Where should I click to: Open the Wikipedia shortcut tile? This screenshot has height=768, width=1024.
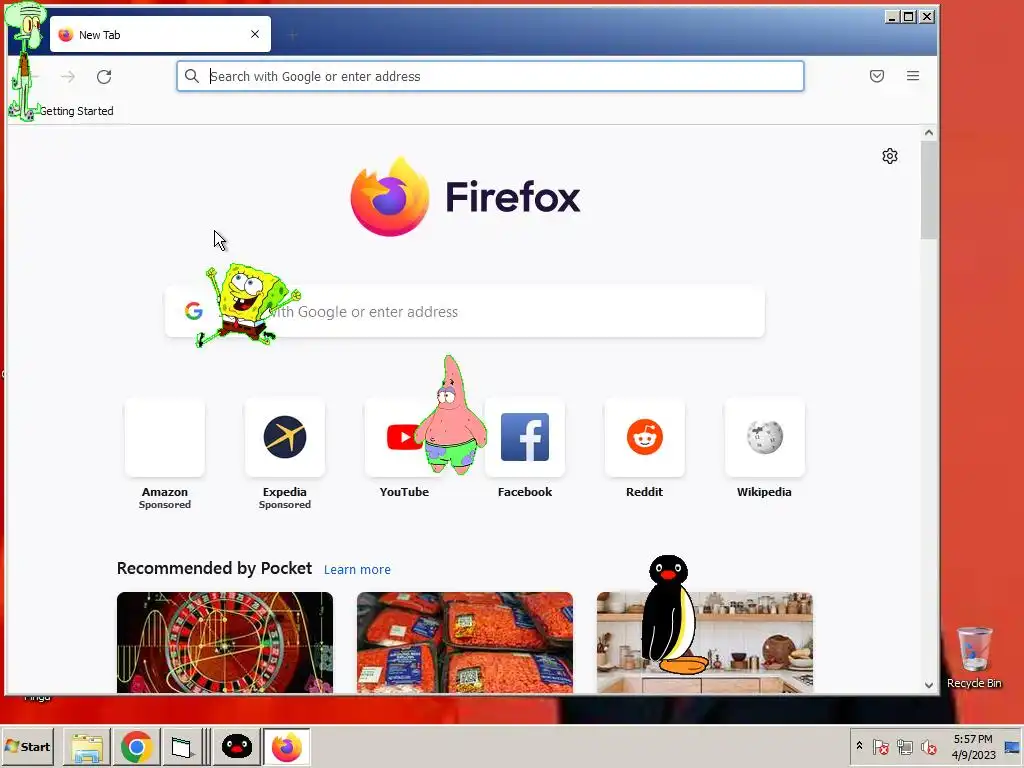pyautogui.click(x=764, y=437)
